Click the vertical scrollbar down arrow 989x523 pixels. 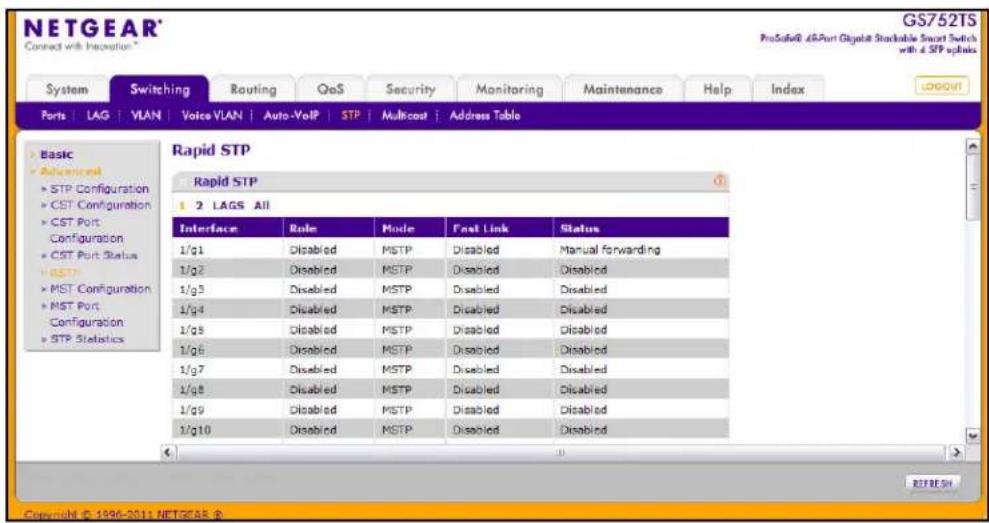point(971,436)
